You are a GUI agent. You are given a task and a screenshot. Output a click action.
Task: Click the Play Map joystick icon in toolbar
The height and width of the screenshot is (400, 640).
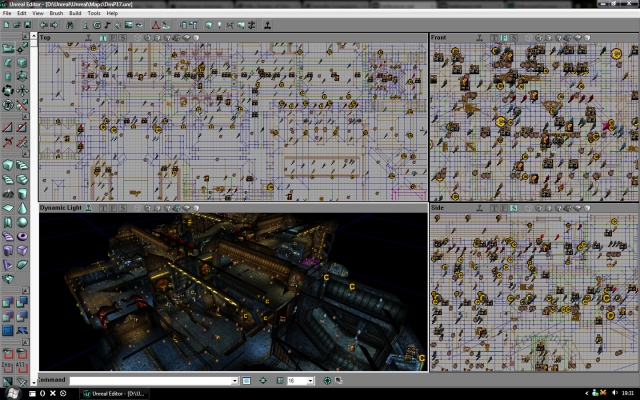267,25
